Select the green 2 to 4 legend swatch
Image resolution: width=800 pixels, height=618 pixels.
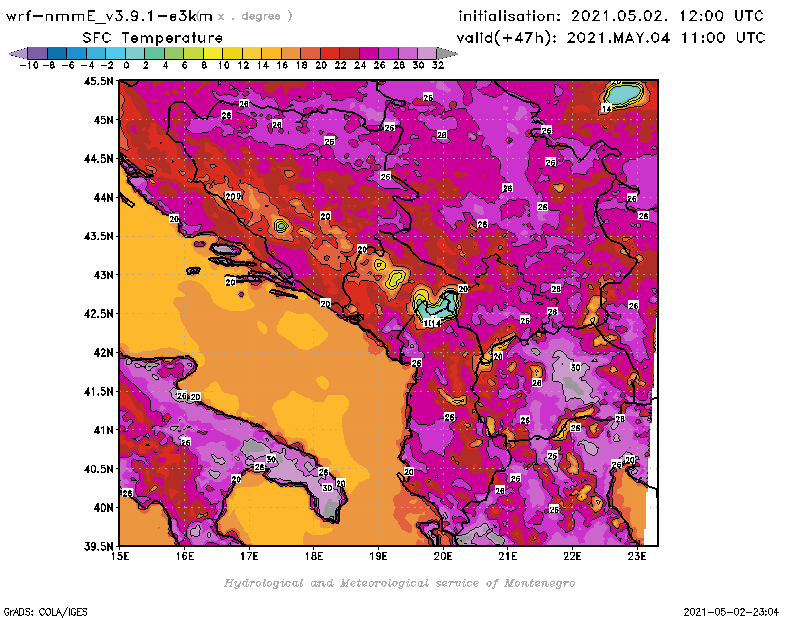[154, 53]
